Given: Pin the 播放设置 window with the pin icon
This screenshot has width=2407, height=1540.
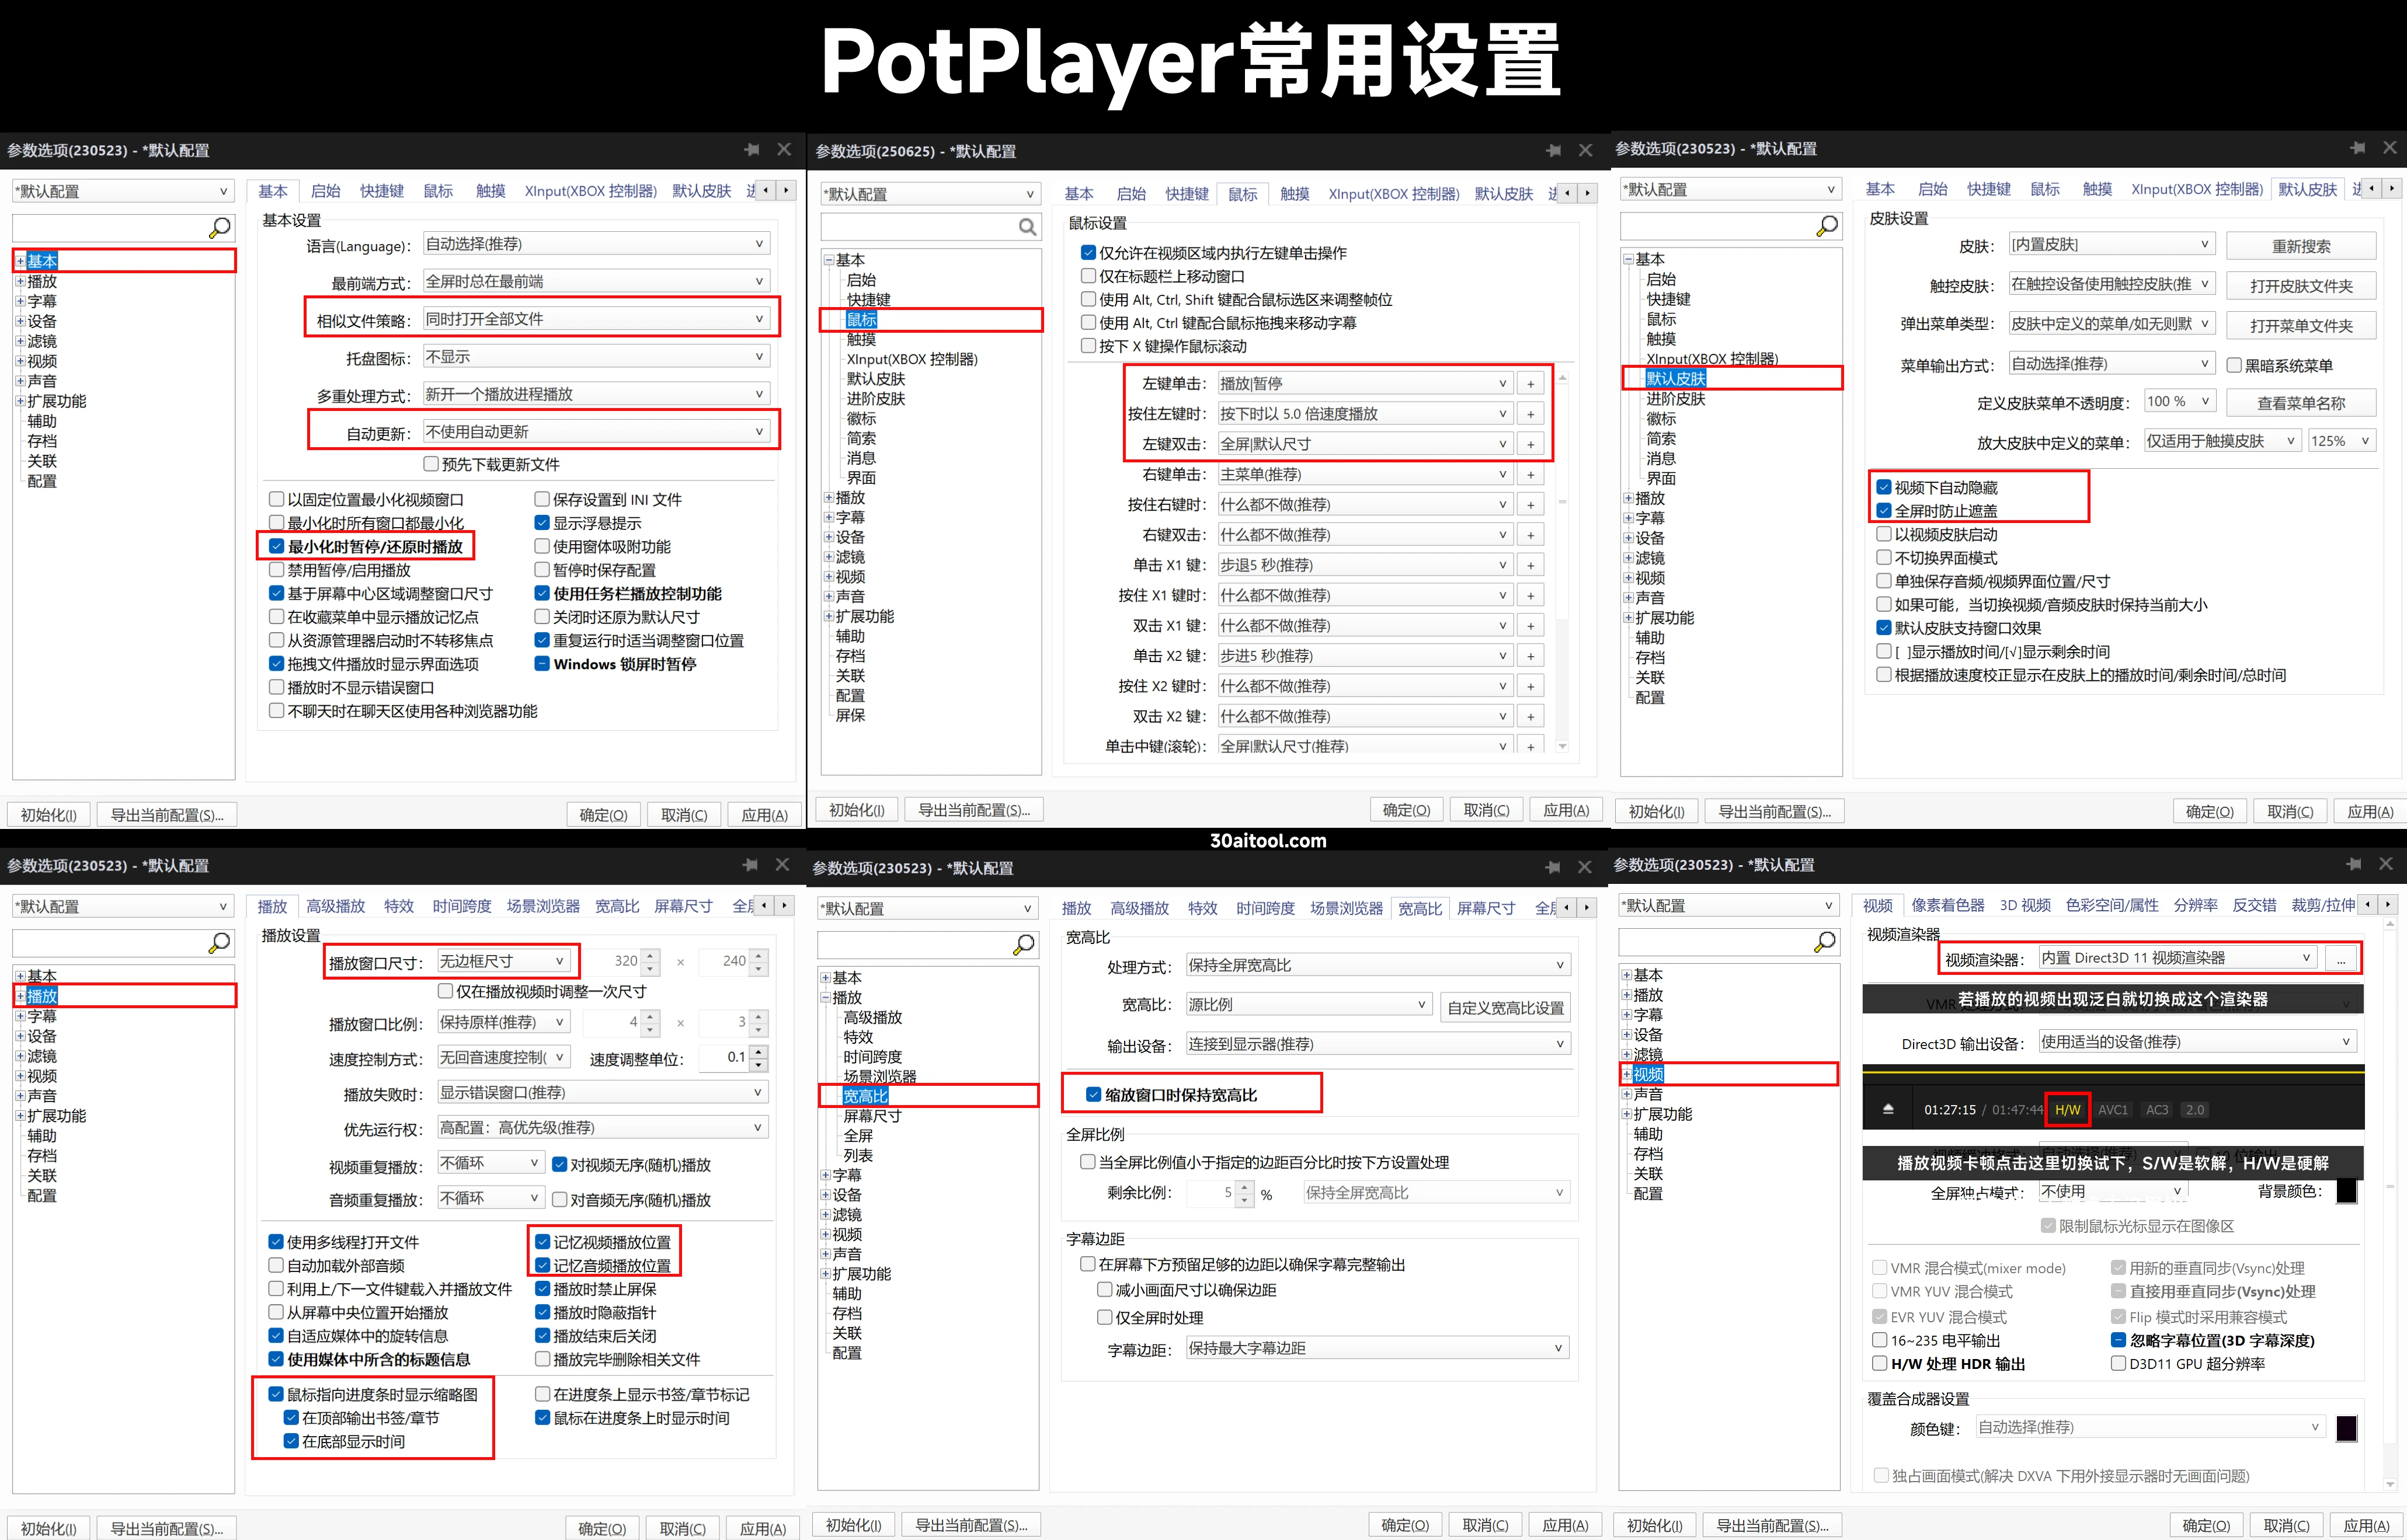Looking at the screenshot, I should coord(750,864).
